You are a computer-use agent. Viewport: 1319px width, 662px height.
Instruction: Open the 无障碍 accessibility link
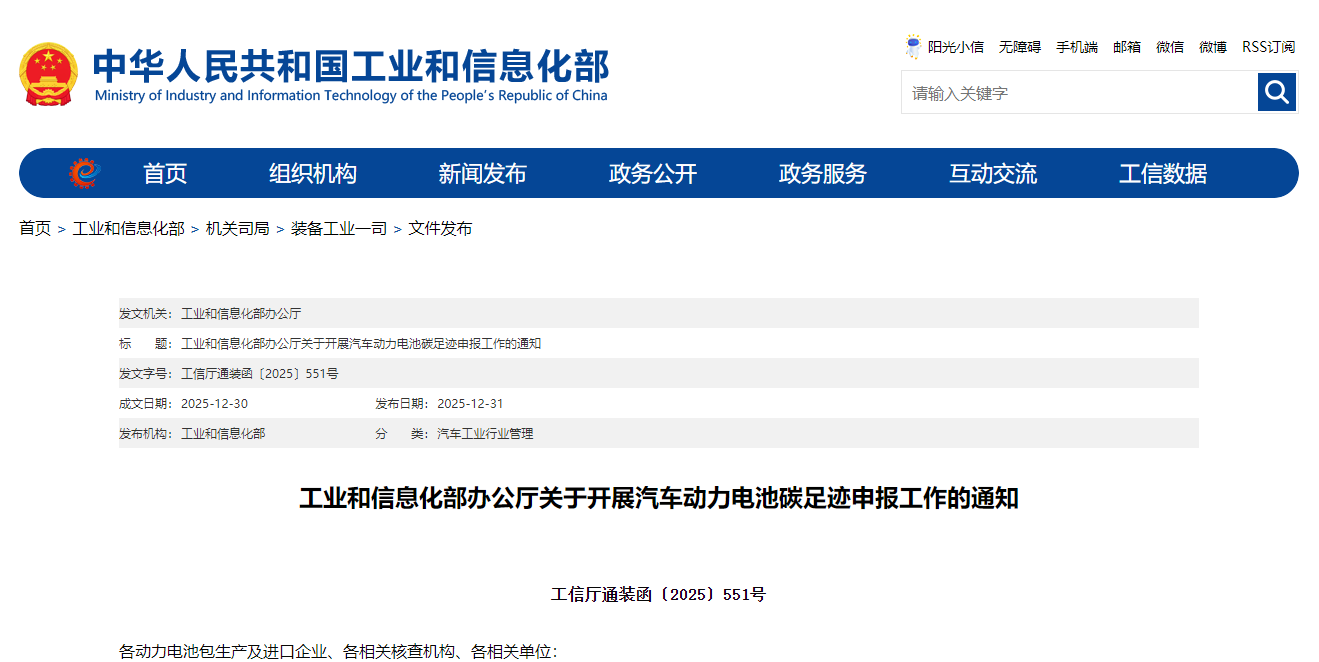point(1019,47)
